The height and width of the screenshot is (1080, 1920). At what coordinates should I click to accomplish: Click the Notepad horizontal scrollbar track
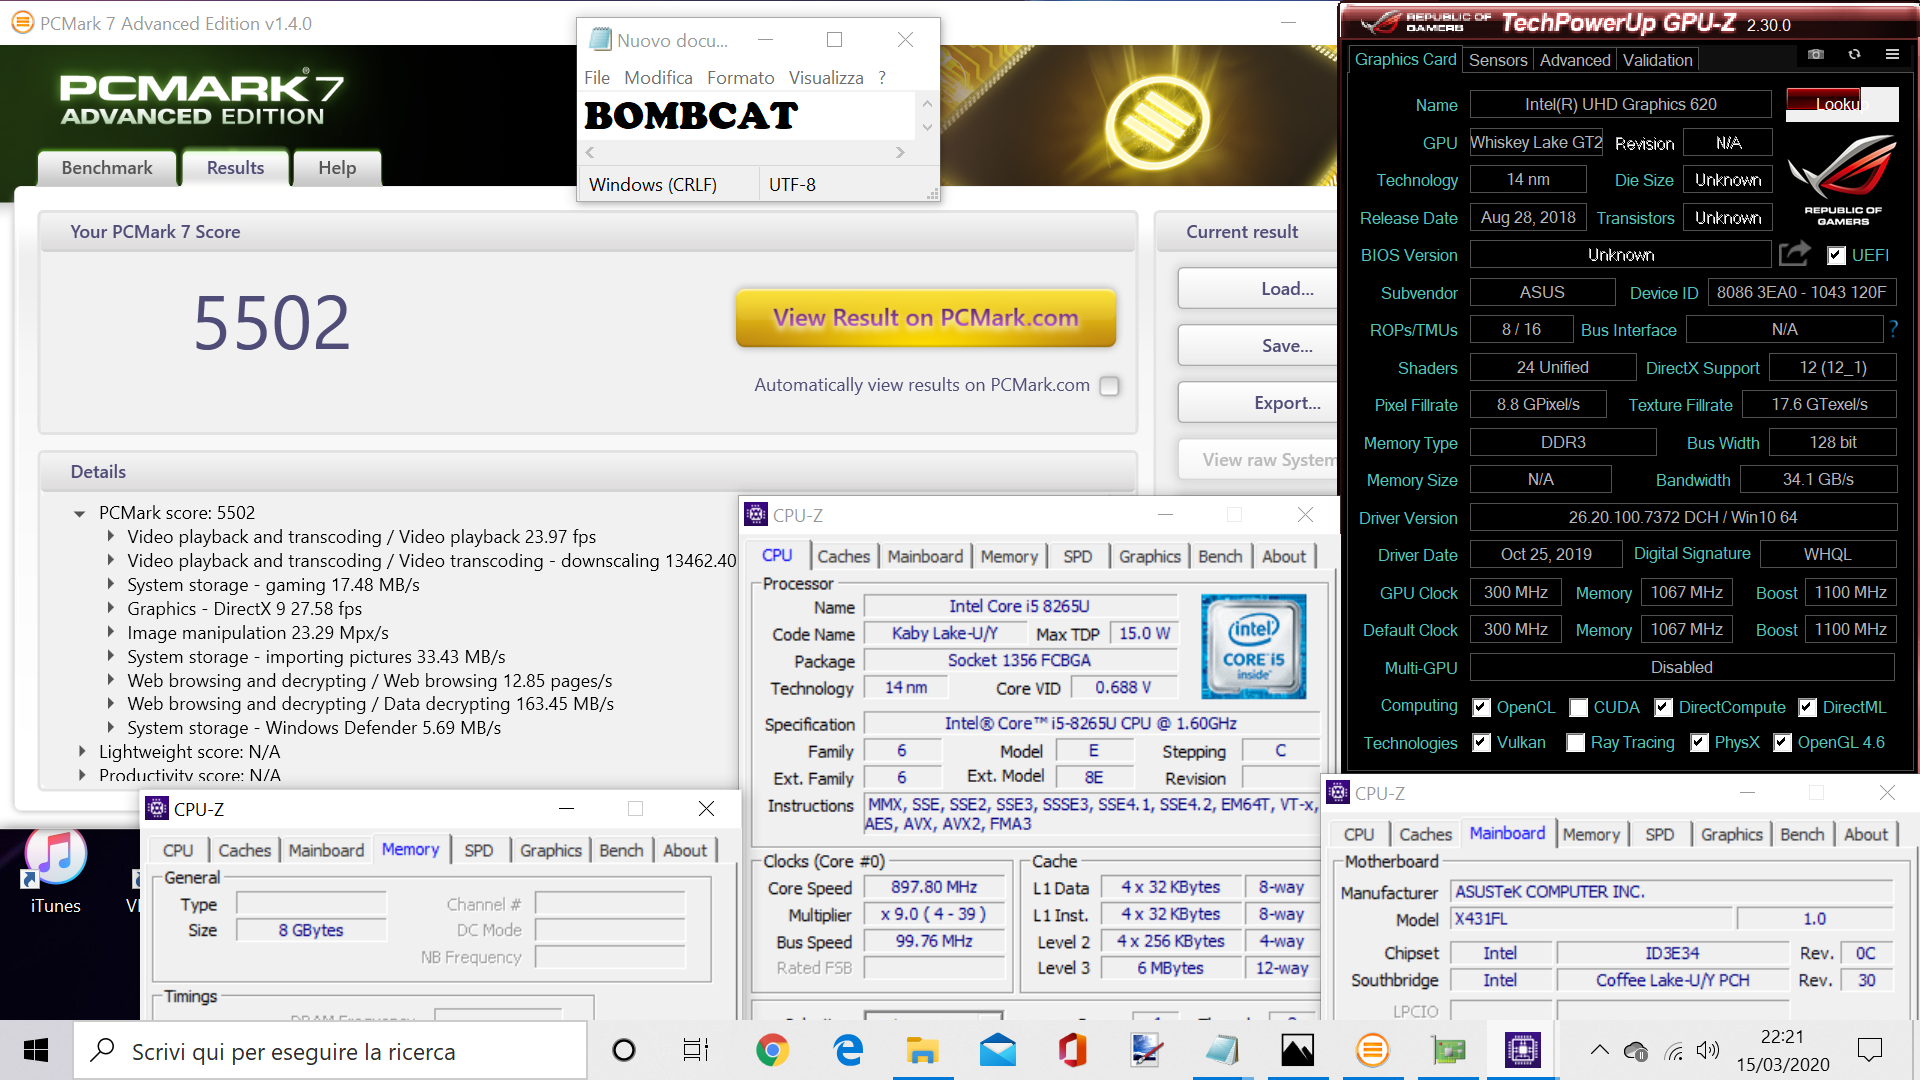pyautogui.click(x=745, y=152)
